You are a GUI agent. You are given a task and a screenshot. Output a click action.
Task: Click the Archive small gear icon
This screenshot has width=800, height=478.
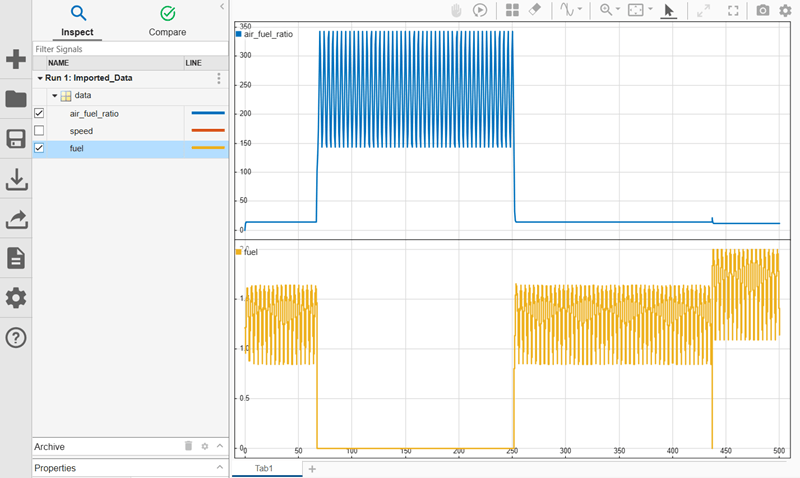pyautogui.click(x=205, y=446)
